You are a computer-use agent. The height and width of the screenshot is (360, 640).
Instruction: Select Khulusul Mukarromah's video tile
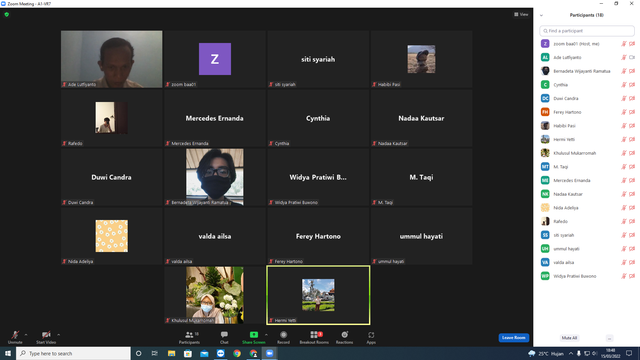[215, 295]
